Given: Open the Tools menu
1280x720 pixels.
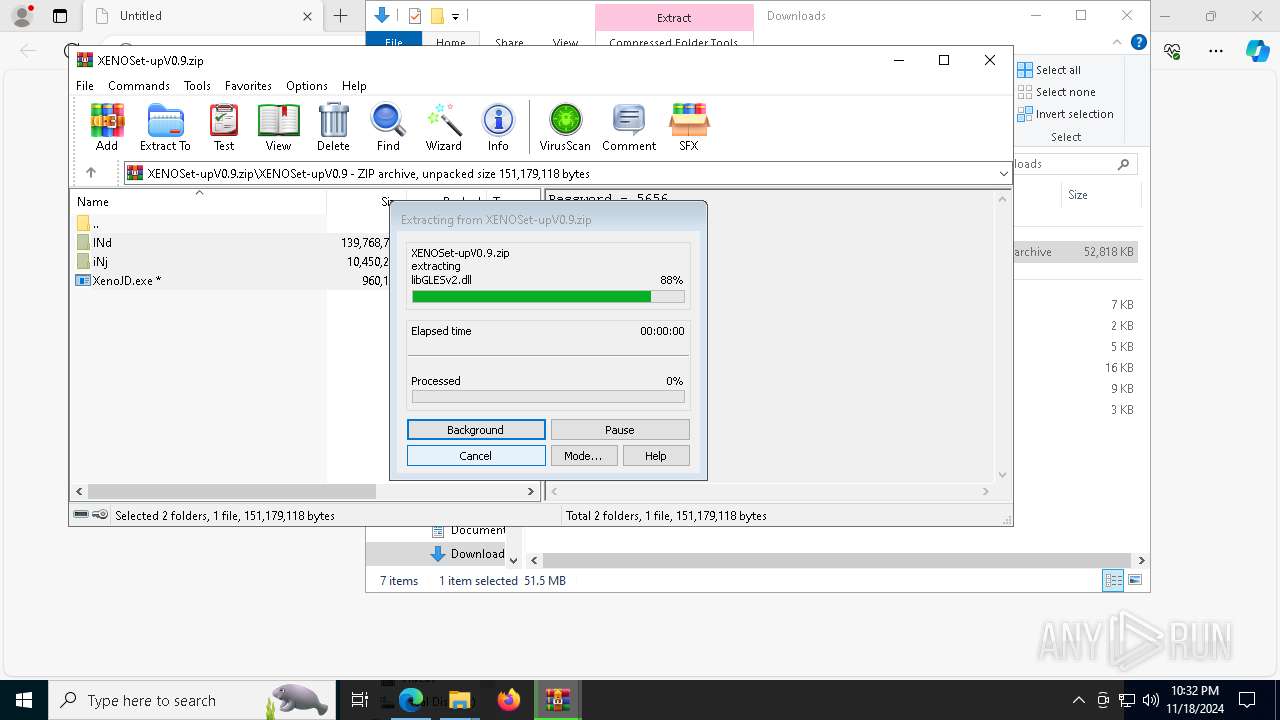Looking at the screenshot, I should pos(197,86).
